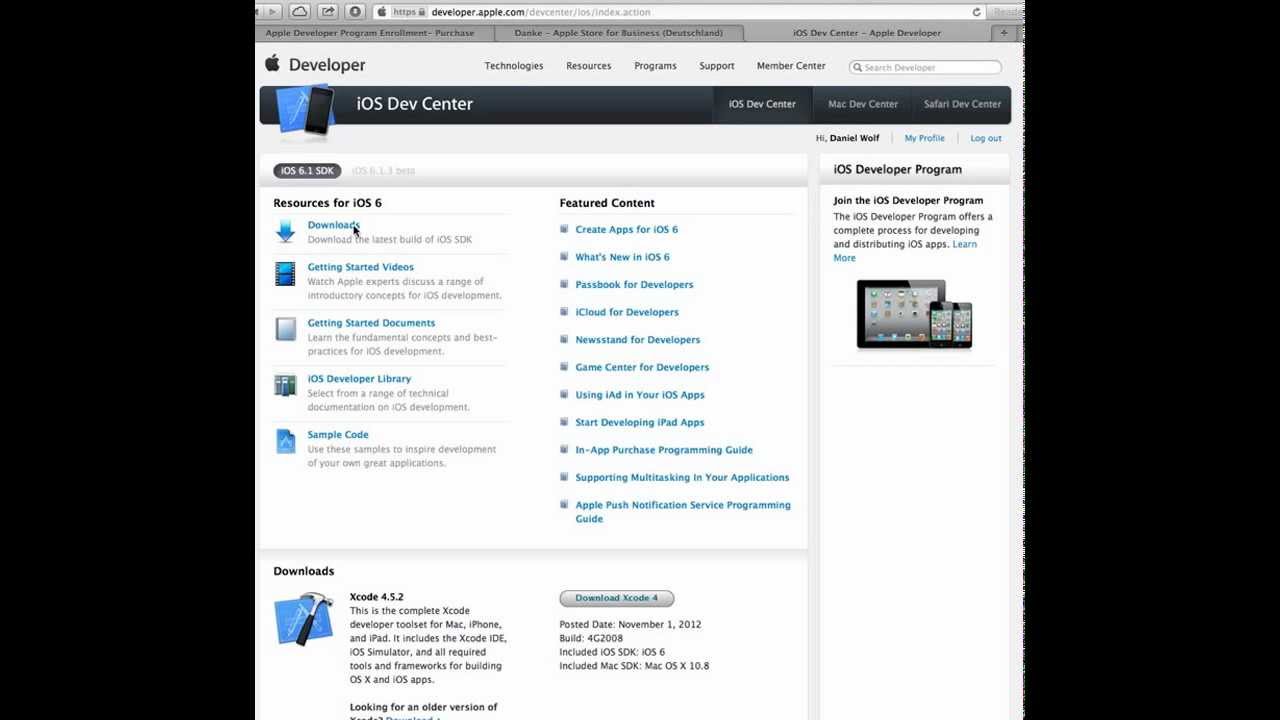Click the Xcode 4.5.2 hammer icon

tap(303, 619)
